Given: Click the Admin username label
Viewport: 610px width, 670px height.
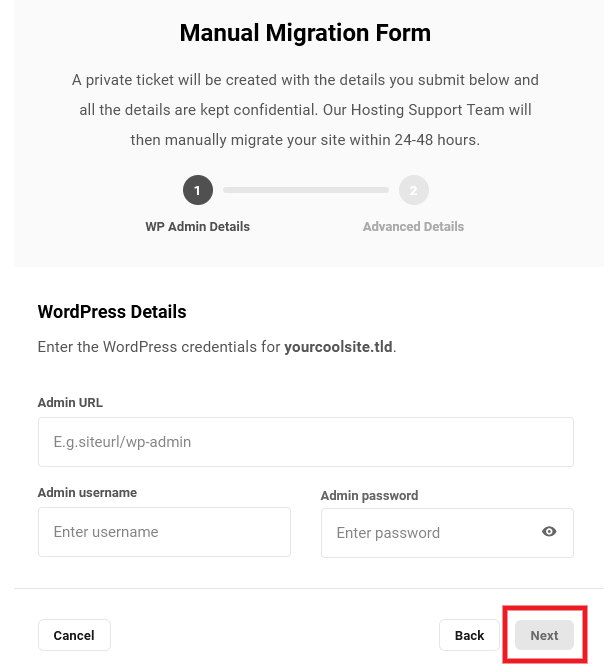Looking at the screenshot, I should (87, 493).
